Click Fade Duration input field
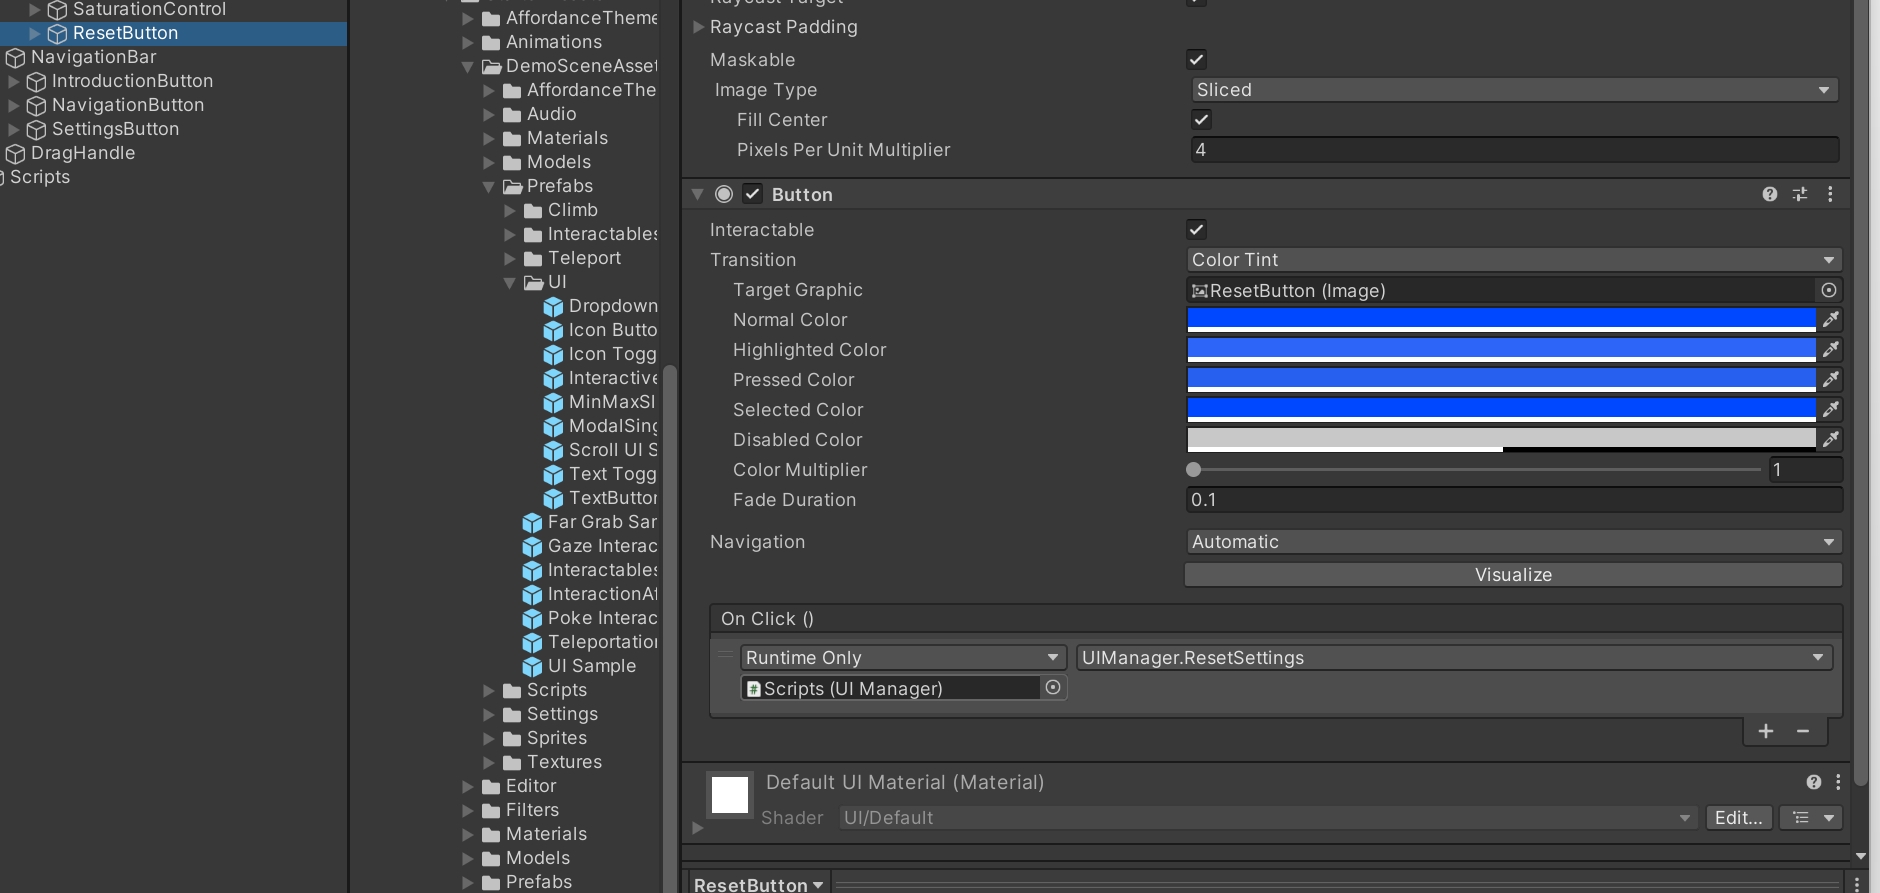The width and height of the screenshot is (1880, 893). coord(1513,499)
